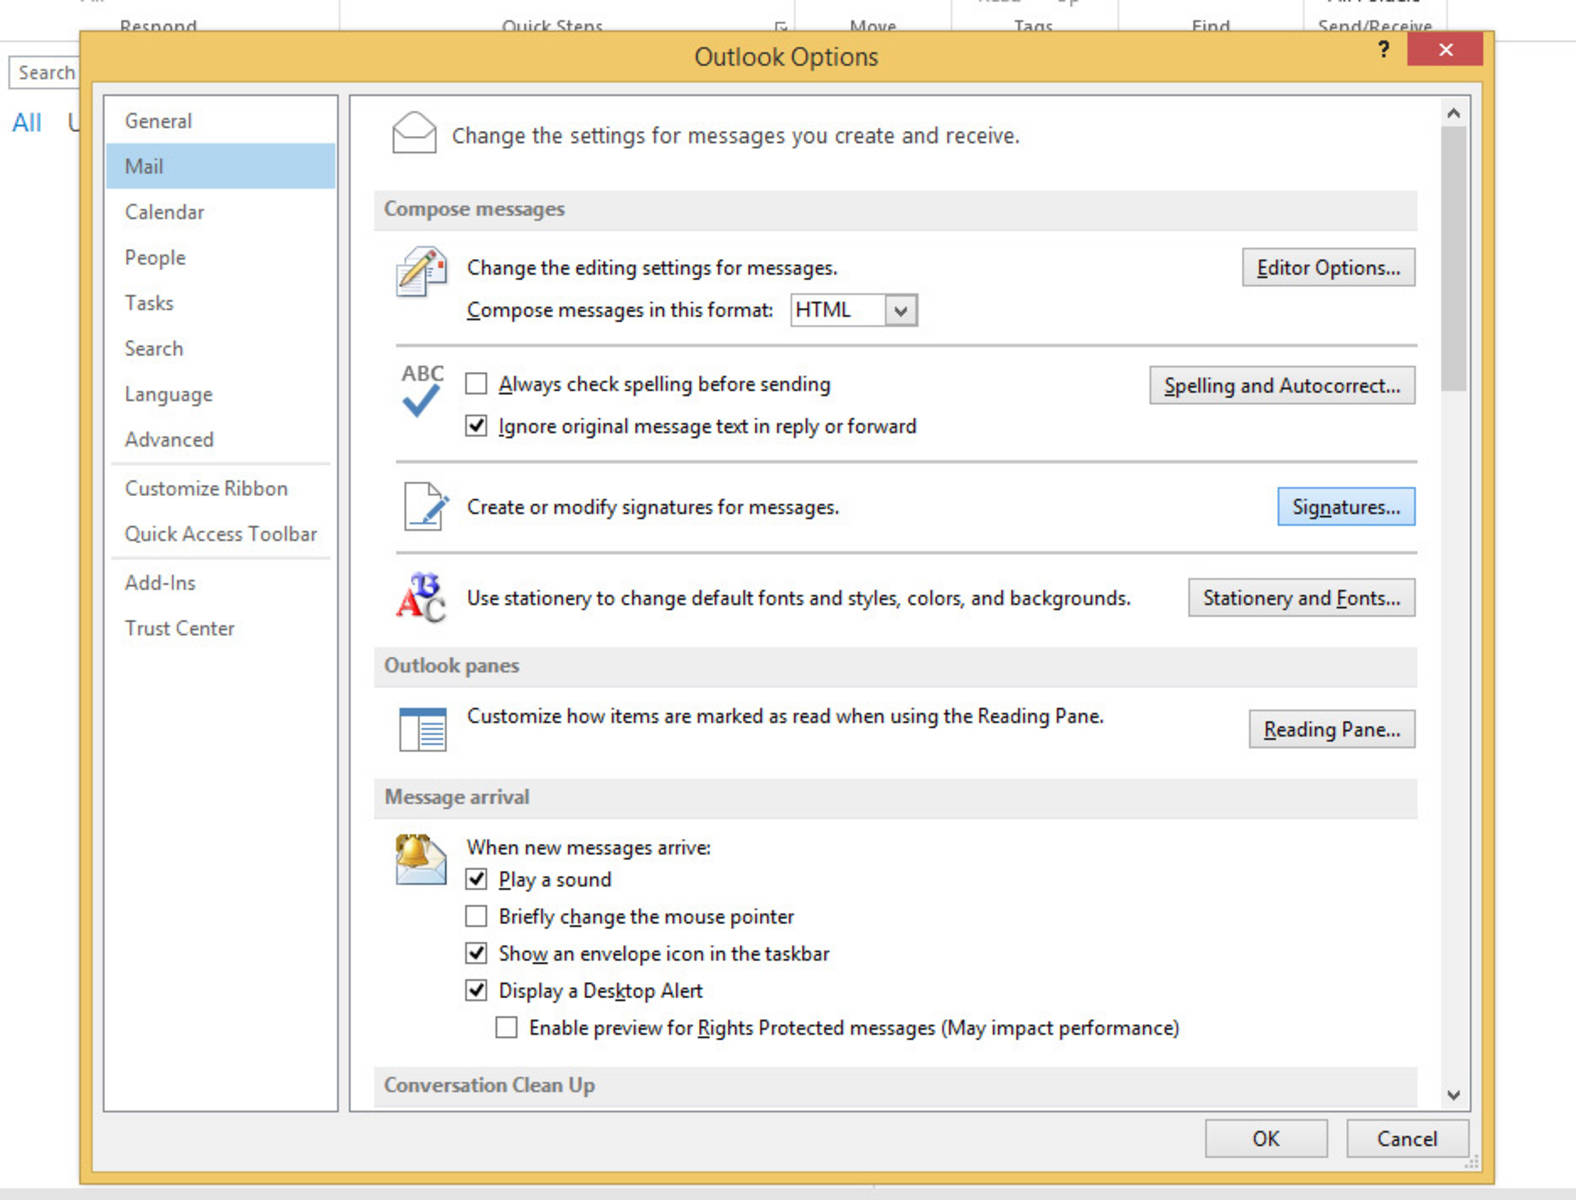
Task: Click the 'Compose messages in this format:' label
Action: click(x=620, y=310)
